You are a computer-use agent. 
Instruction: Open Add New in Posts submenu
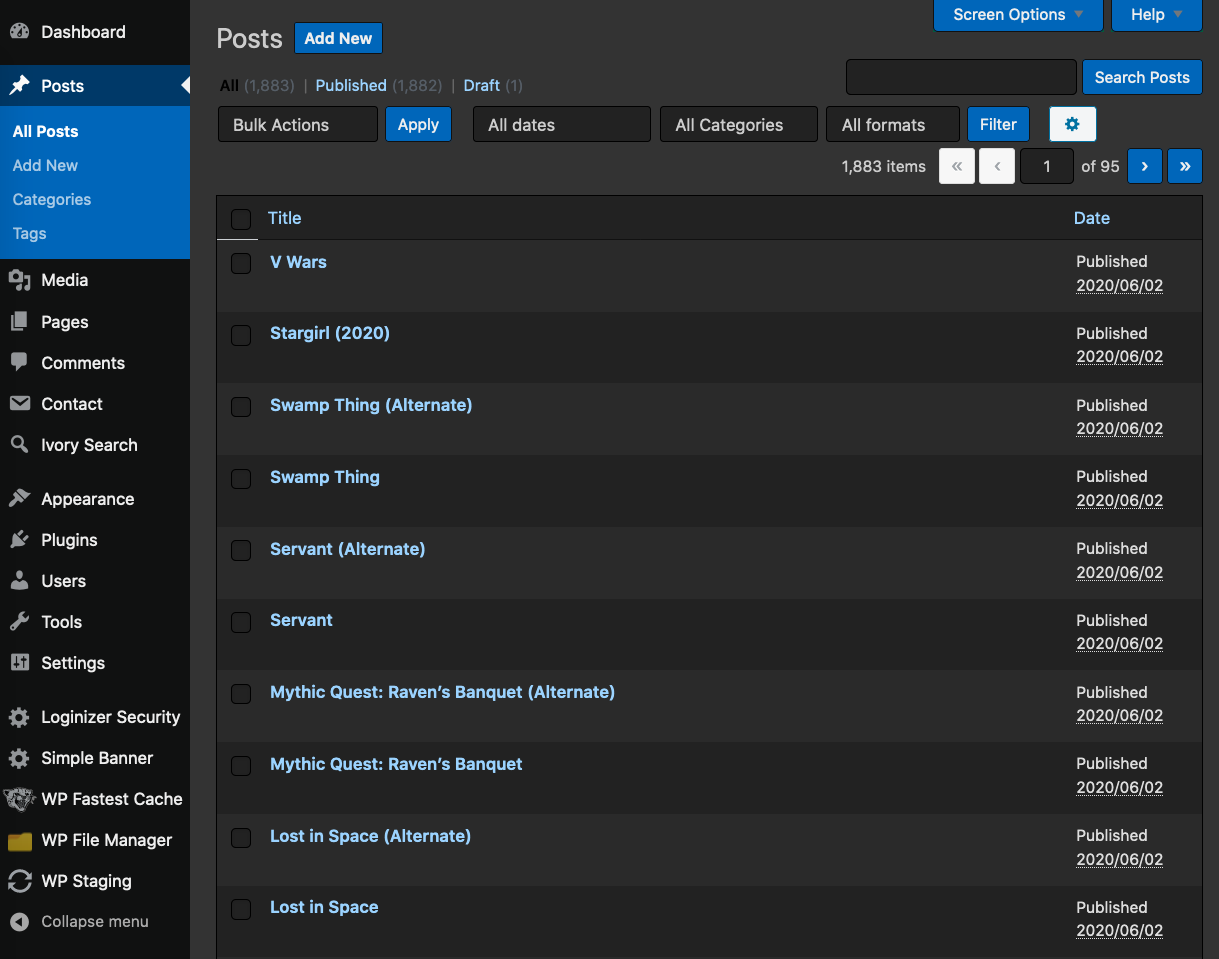pos(45,165)
